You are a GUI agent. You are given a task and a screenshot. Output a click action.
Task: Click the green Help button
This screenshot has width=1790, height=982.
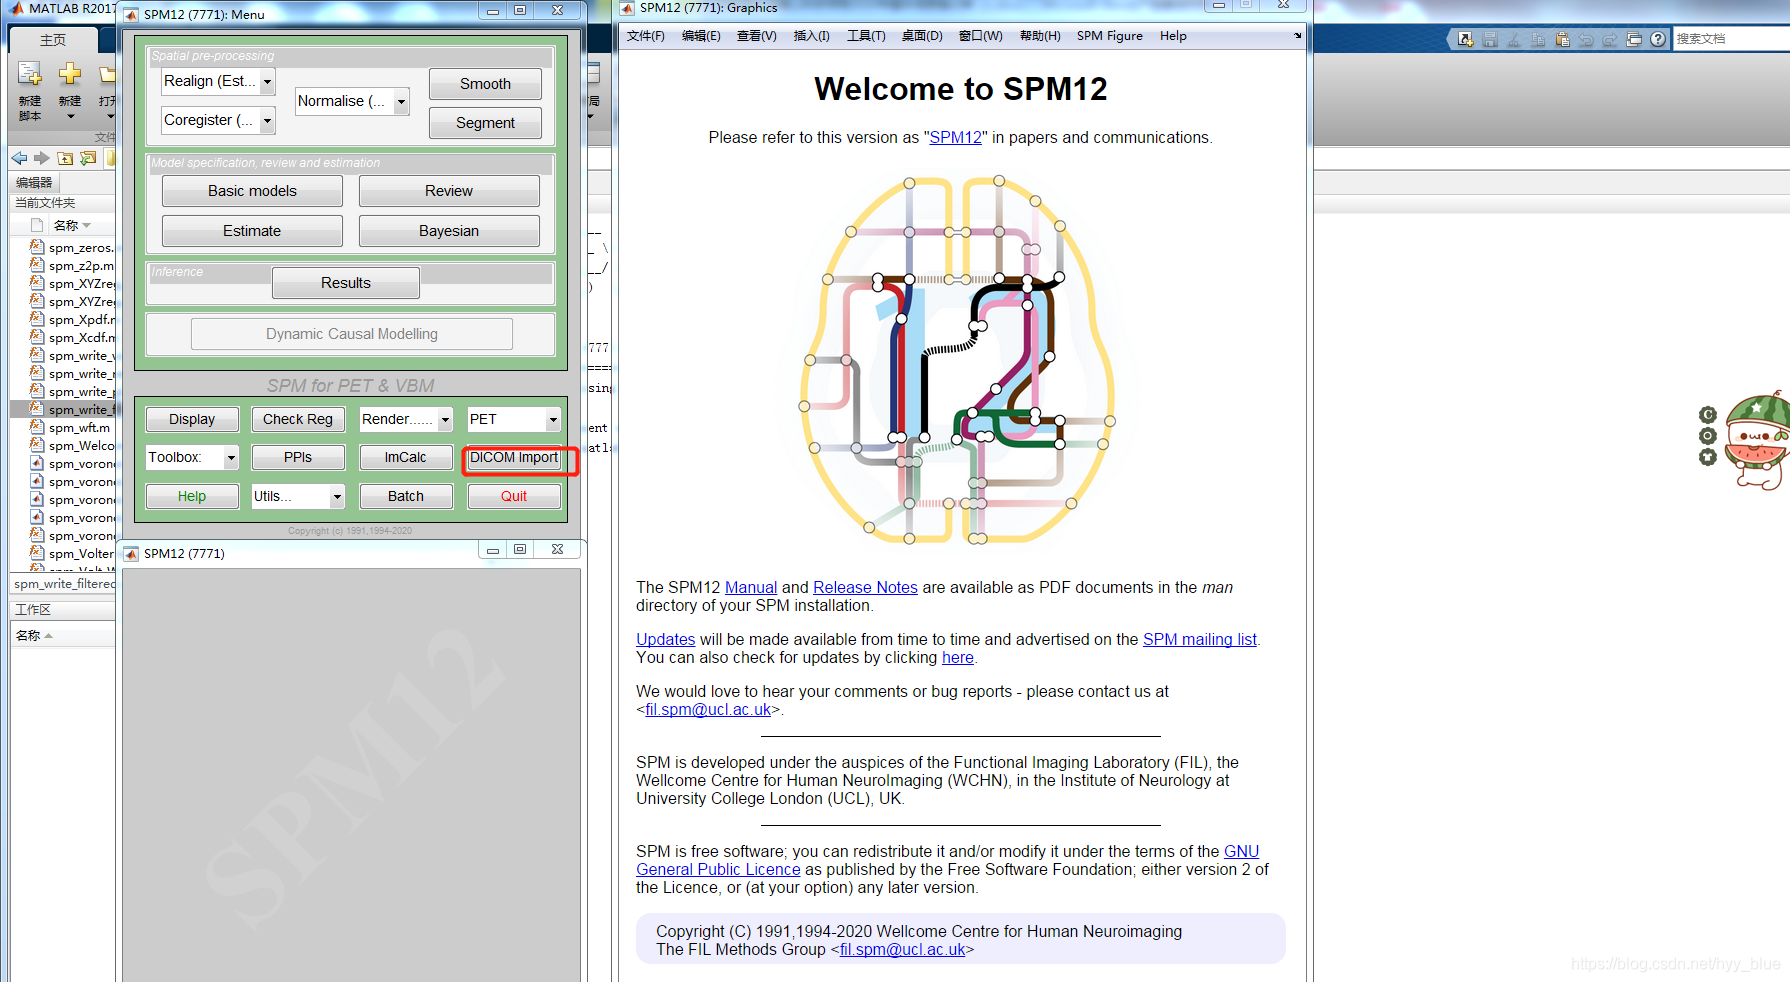(192, 497)
